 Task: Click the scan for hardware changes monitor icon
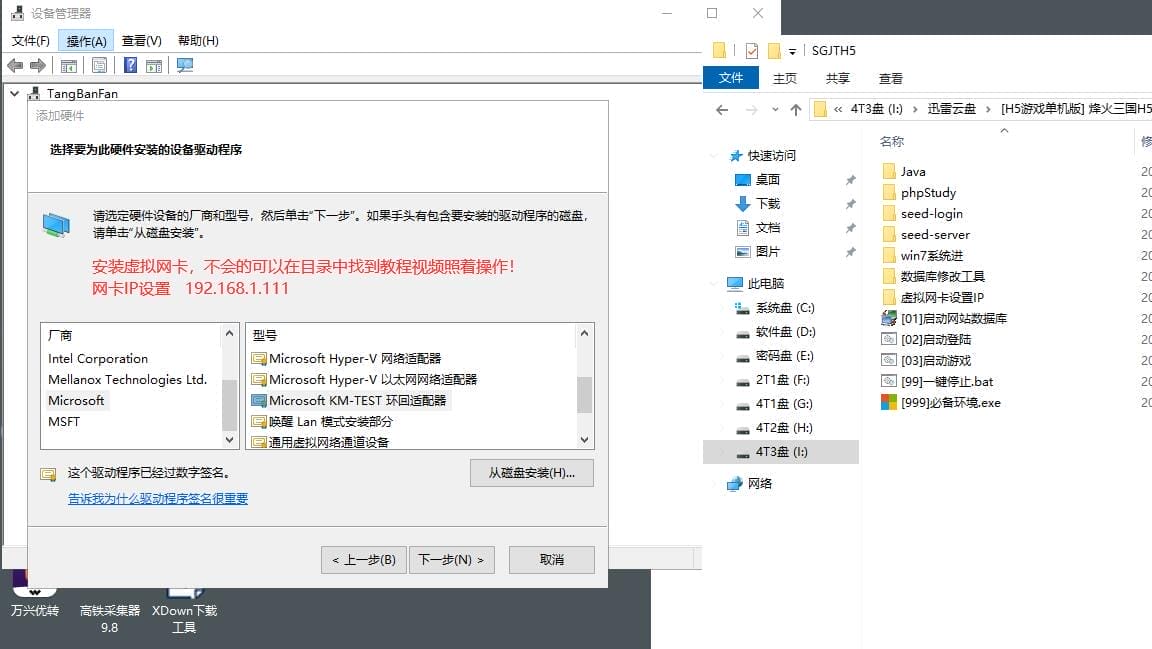click(184, 66)
